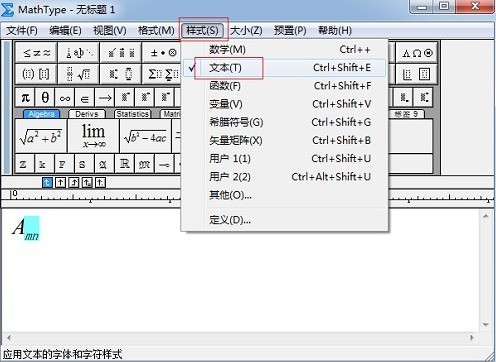This screenshot has width=496, height=362.
Task: Click the vertical scrollbar down arrow
Action: pyautogui.click(x=486, y=324)
